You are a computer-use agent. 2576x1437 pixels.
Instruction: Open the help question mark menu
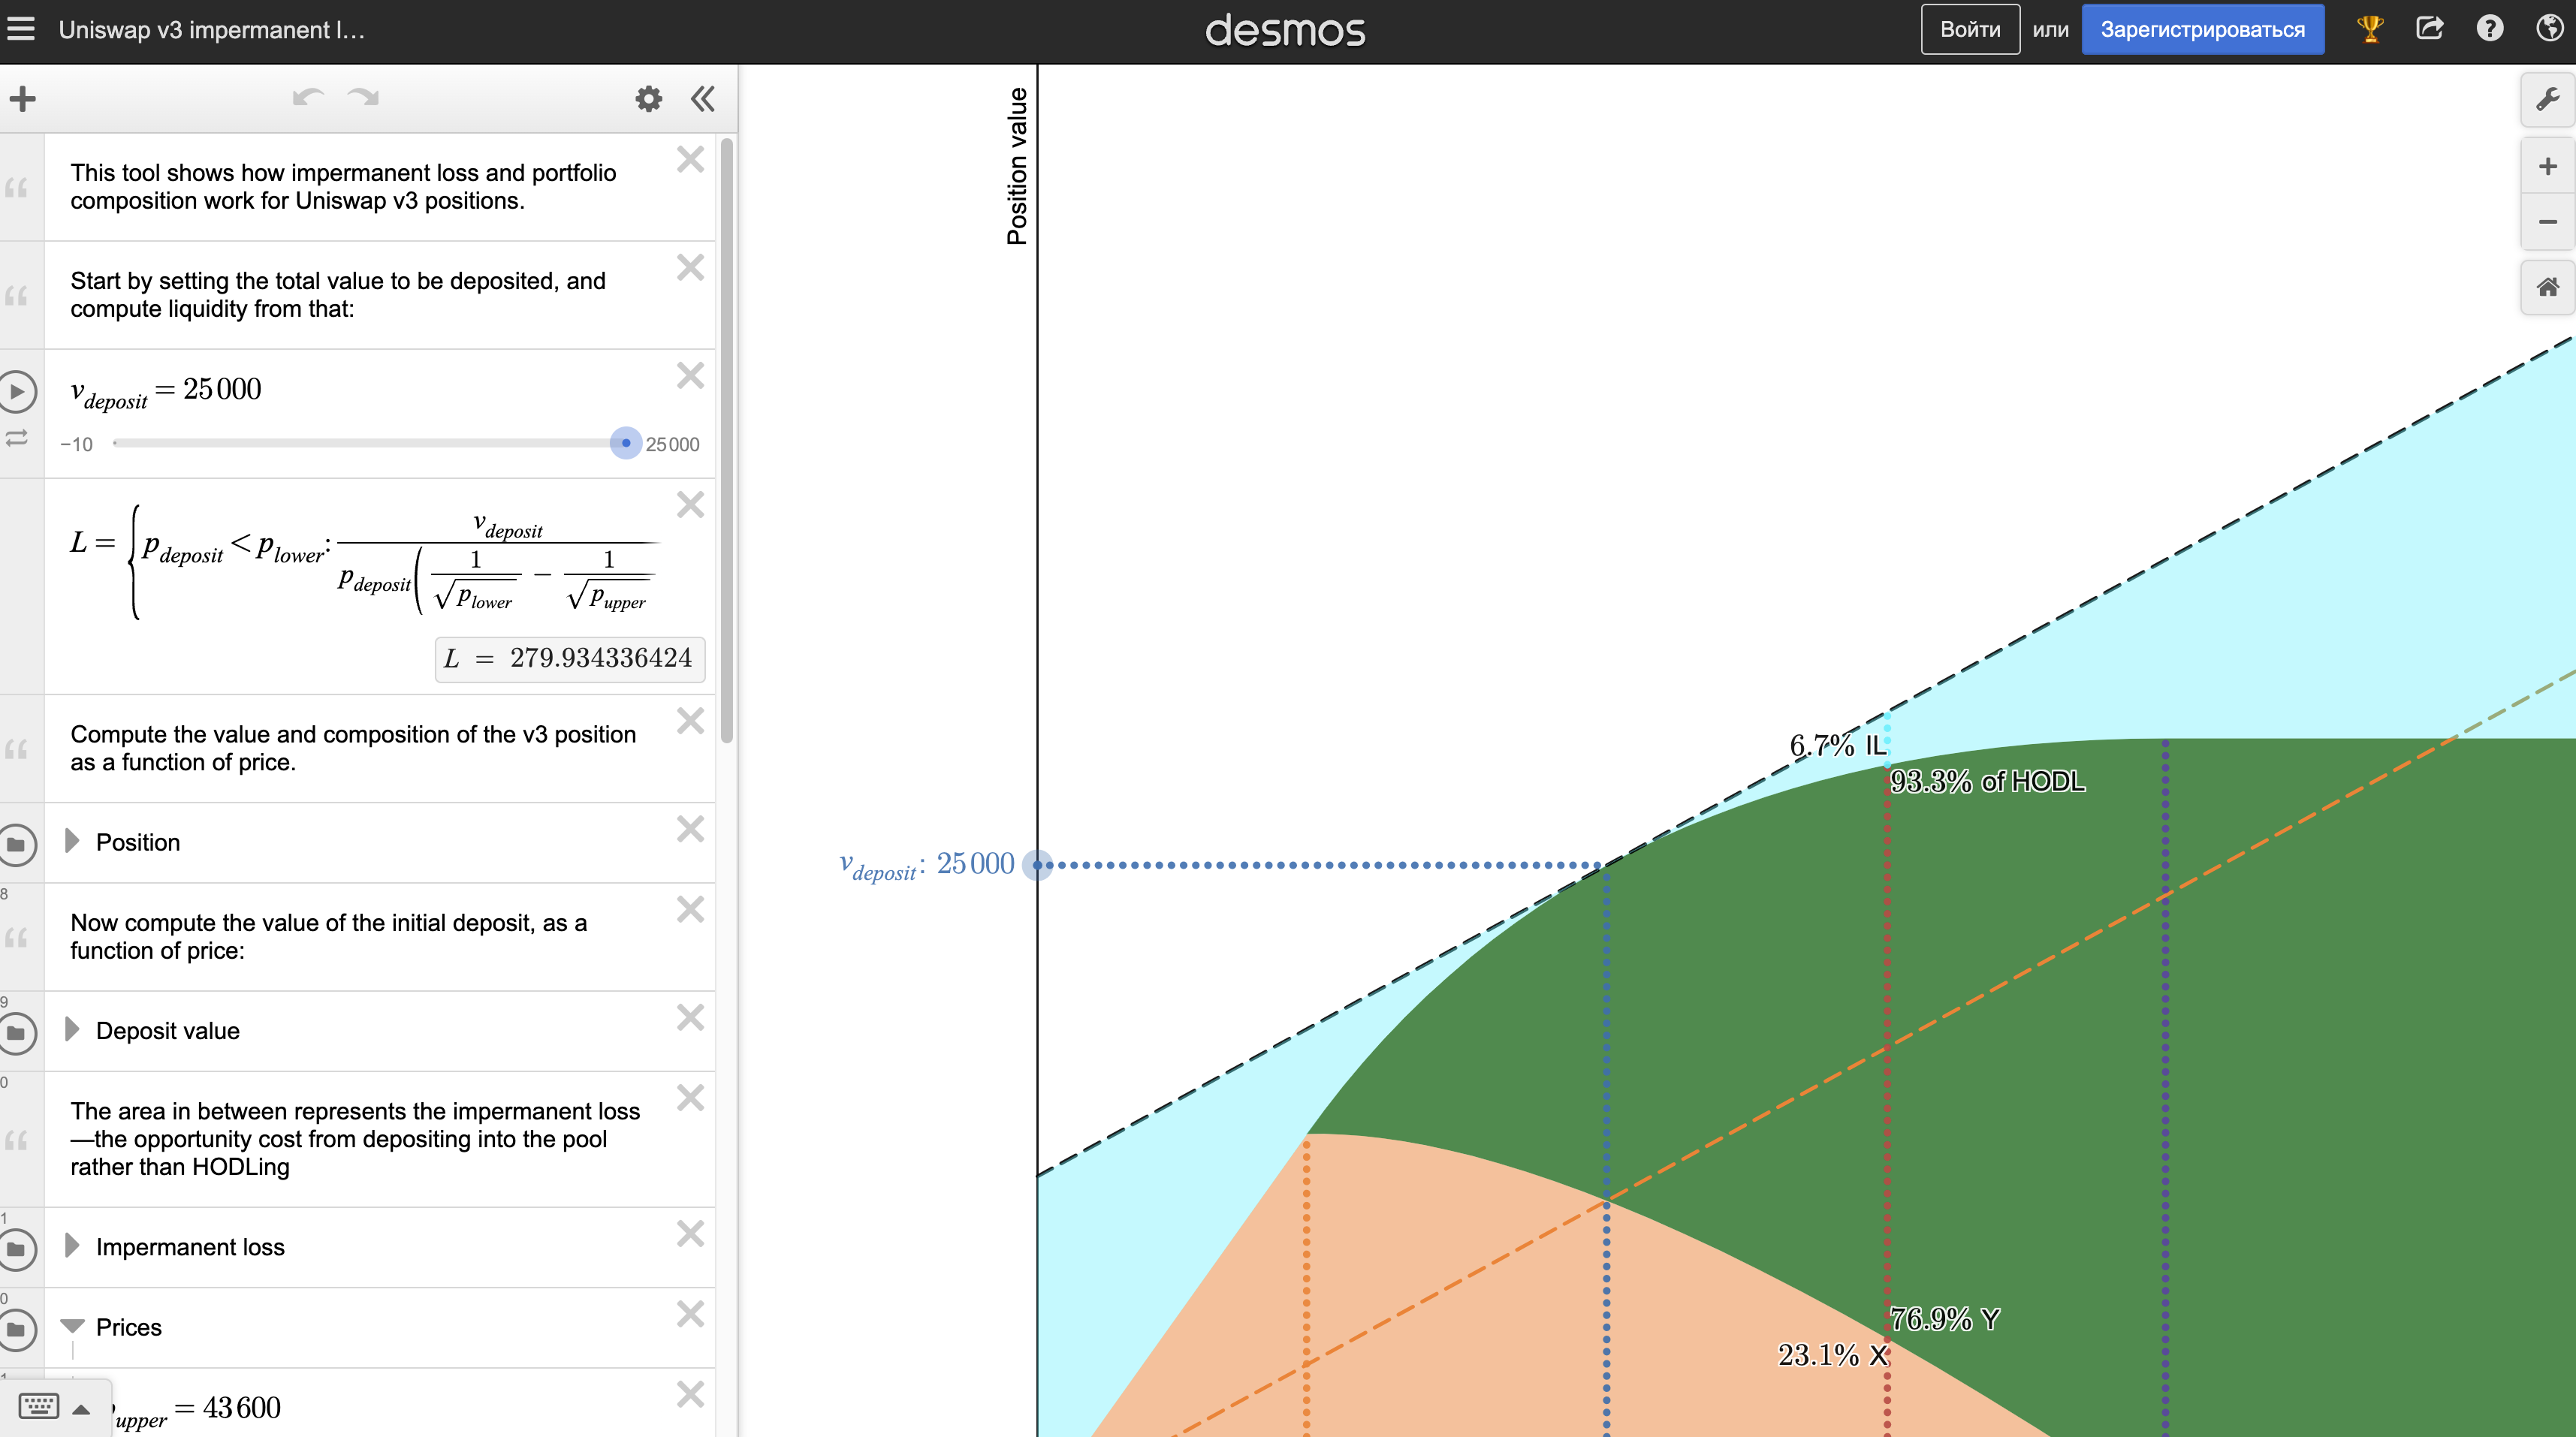point(2489,29)
